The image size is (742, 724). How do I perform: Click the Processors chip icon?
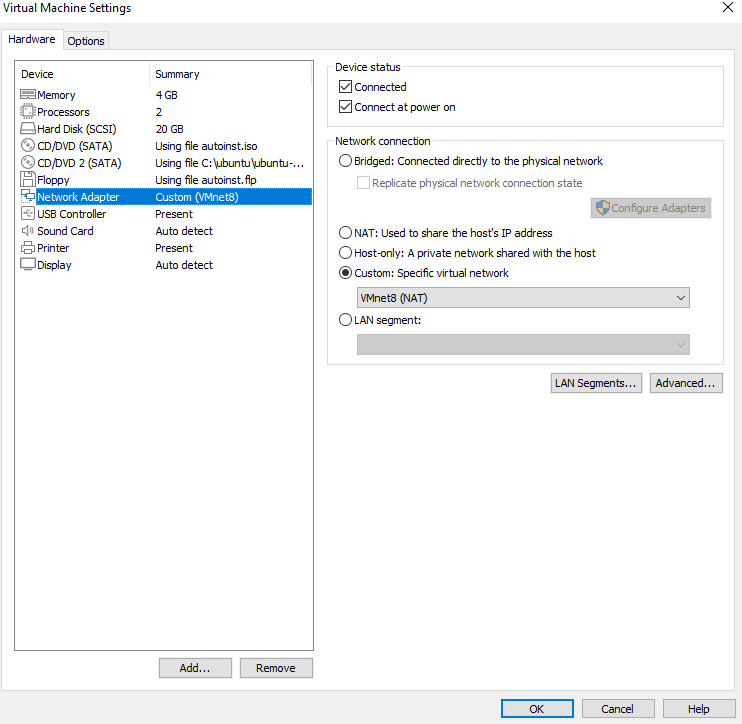point(28,112)
